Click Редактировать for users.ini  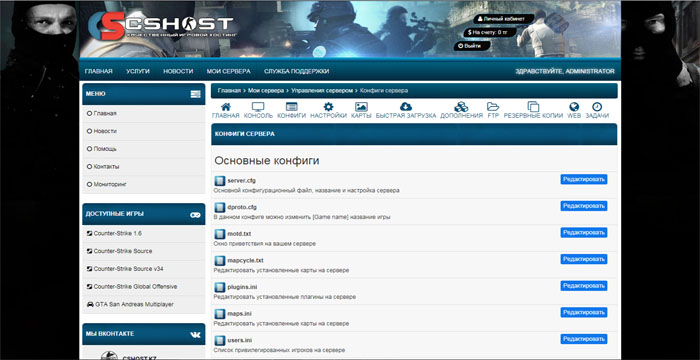pos(583,339)
